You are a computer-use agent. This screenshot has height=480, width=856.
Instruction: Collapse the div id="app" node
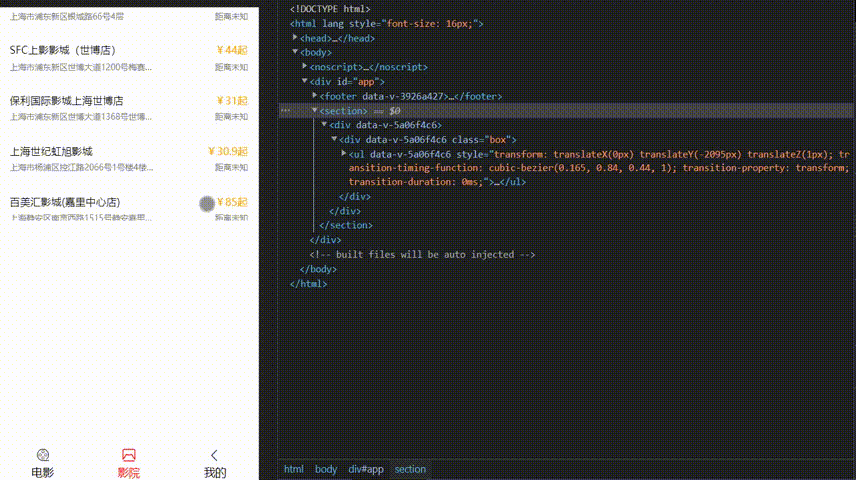[305, 81]
